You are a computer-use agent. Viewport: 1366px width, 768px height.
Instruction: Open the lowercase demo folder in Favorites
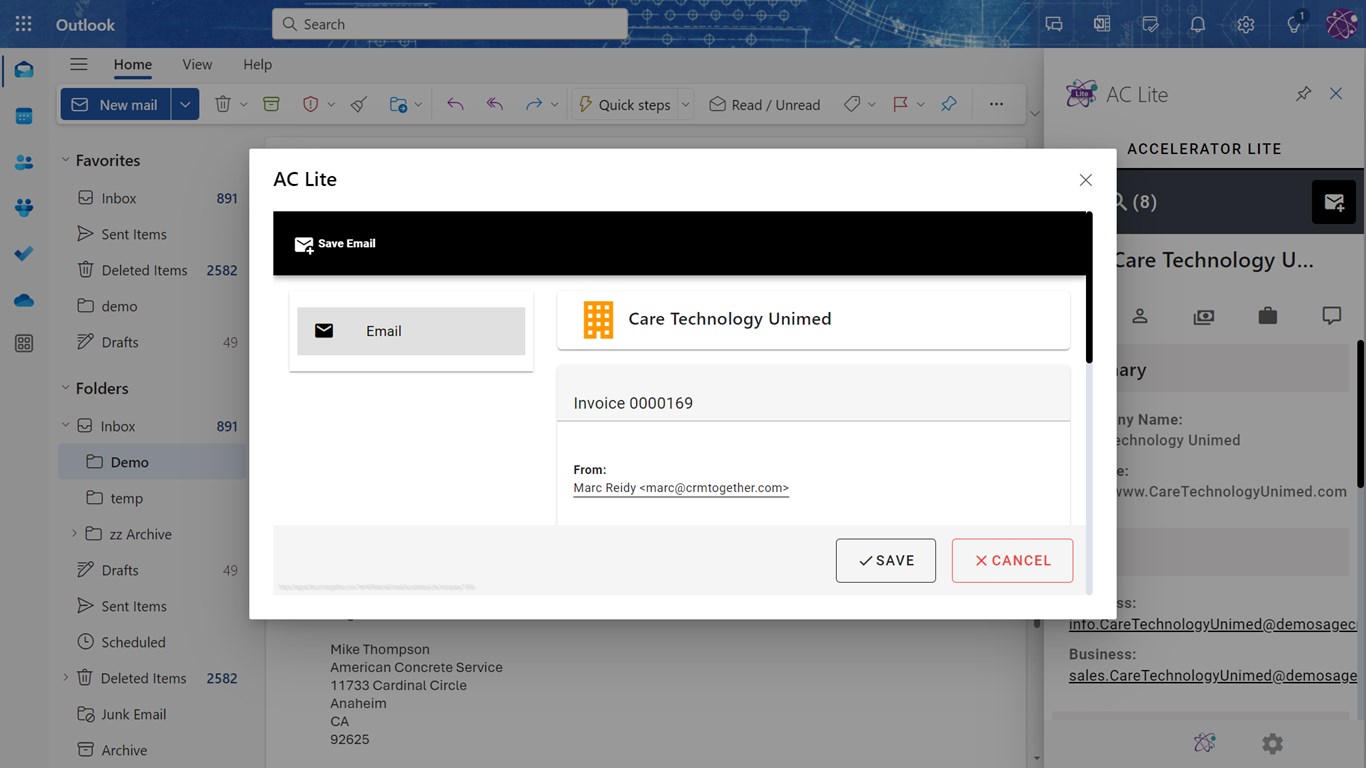(x=151, y=306)
